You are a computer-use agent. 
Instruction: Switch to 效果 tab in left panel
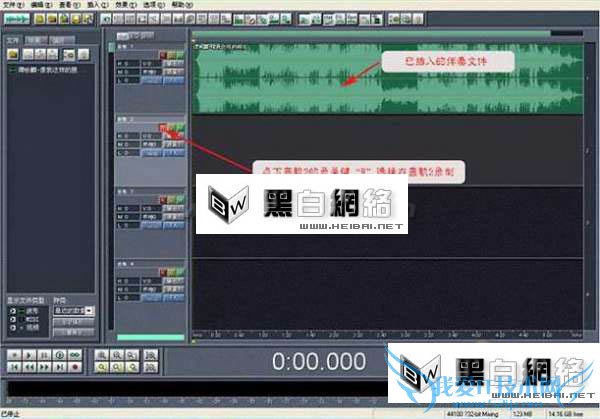click(36, 40)
